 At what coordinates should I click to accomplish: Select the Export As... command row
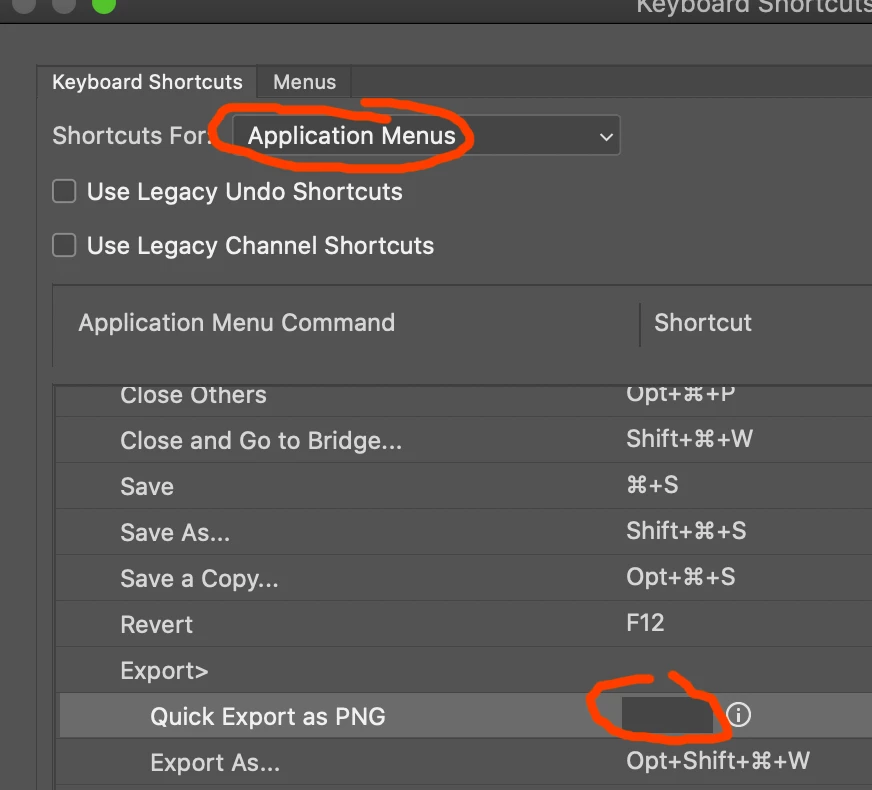click(x=465, y=762)
